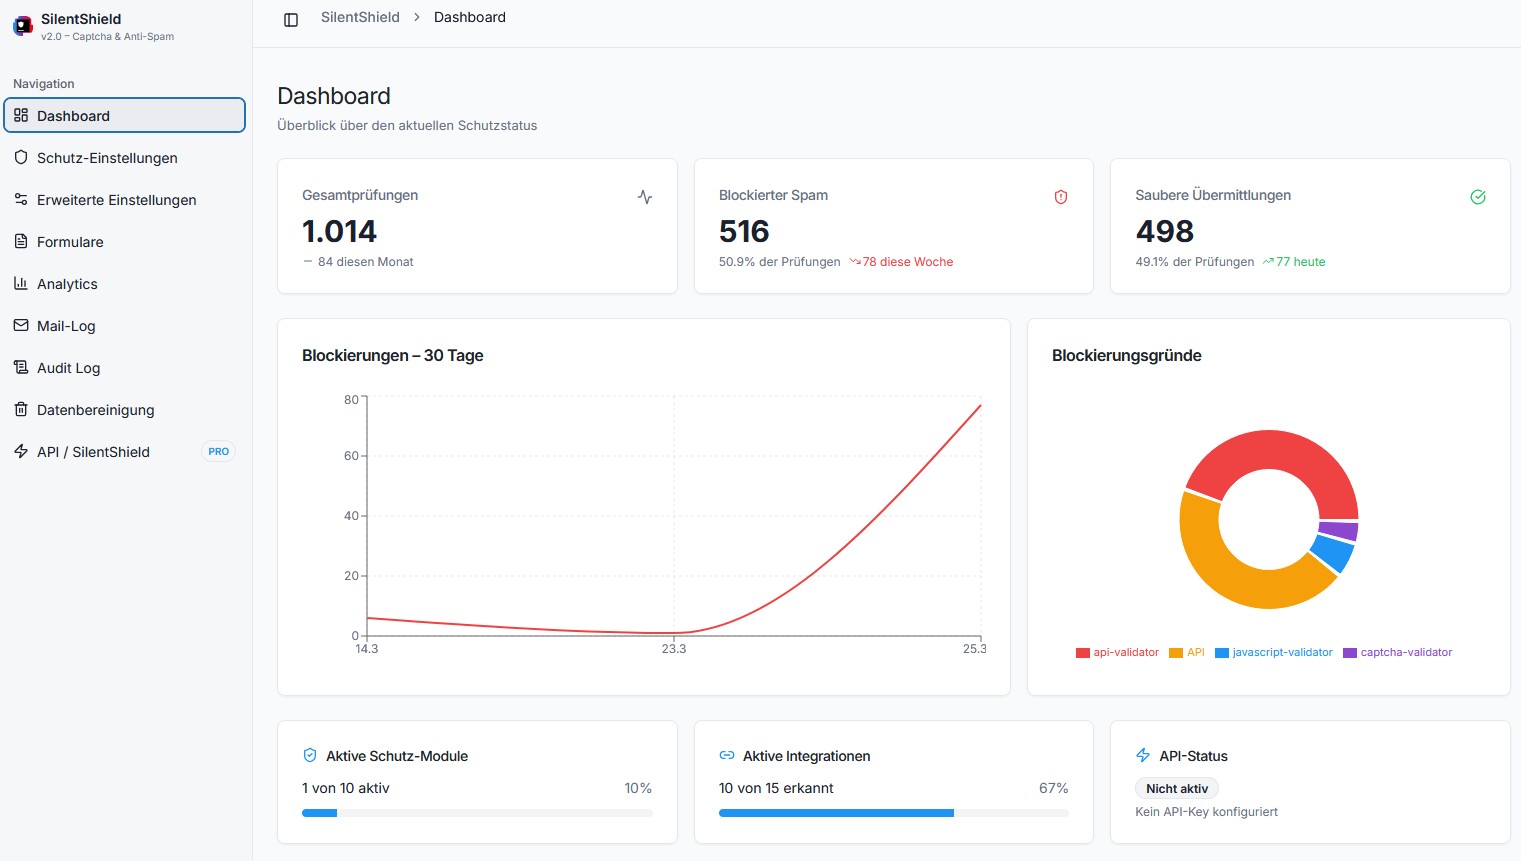Select Datenbereinigung in navigation
1521x861 pixels.
tap(95, 410)
